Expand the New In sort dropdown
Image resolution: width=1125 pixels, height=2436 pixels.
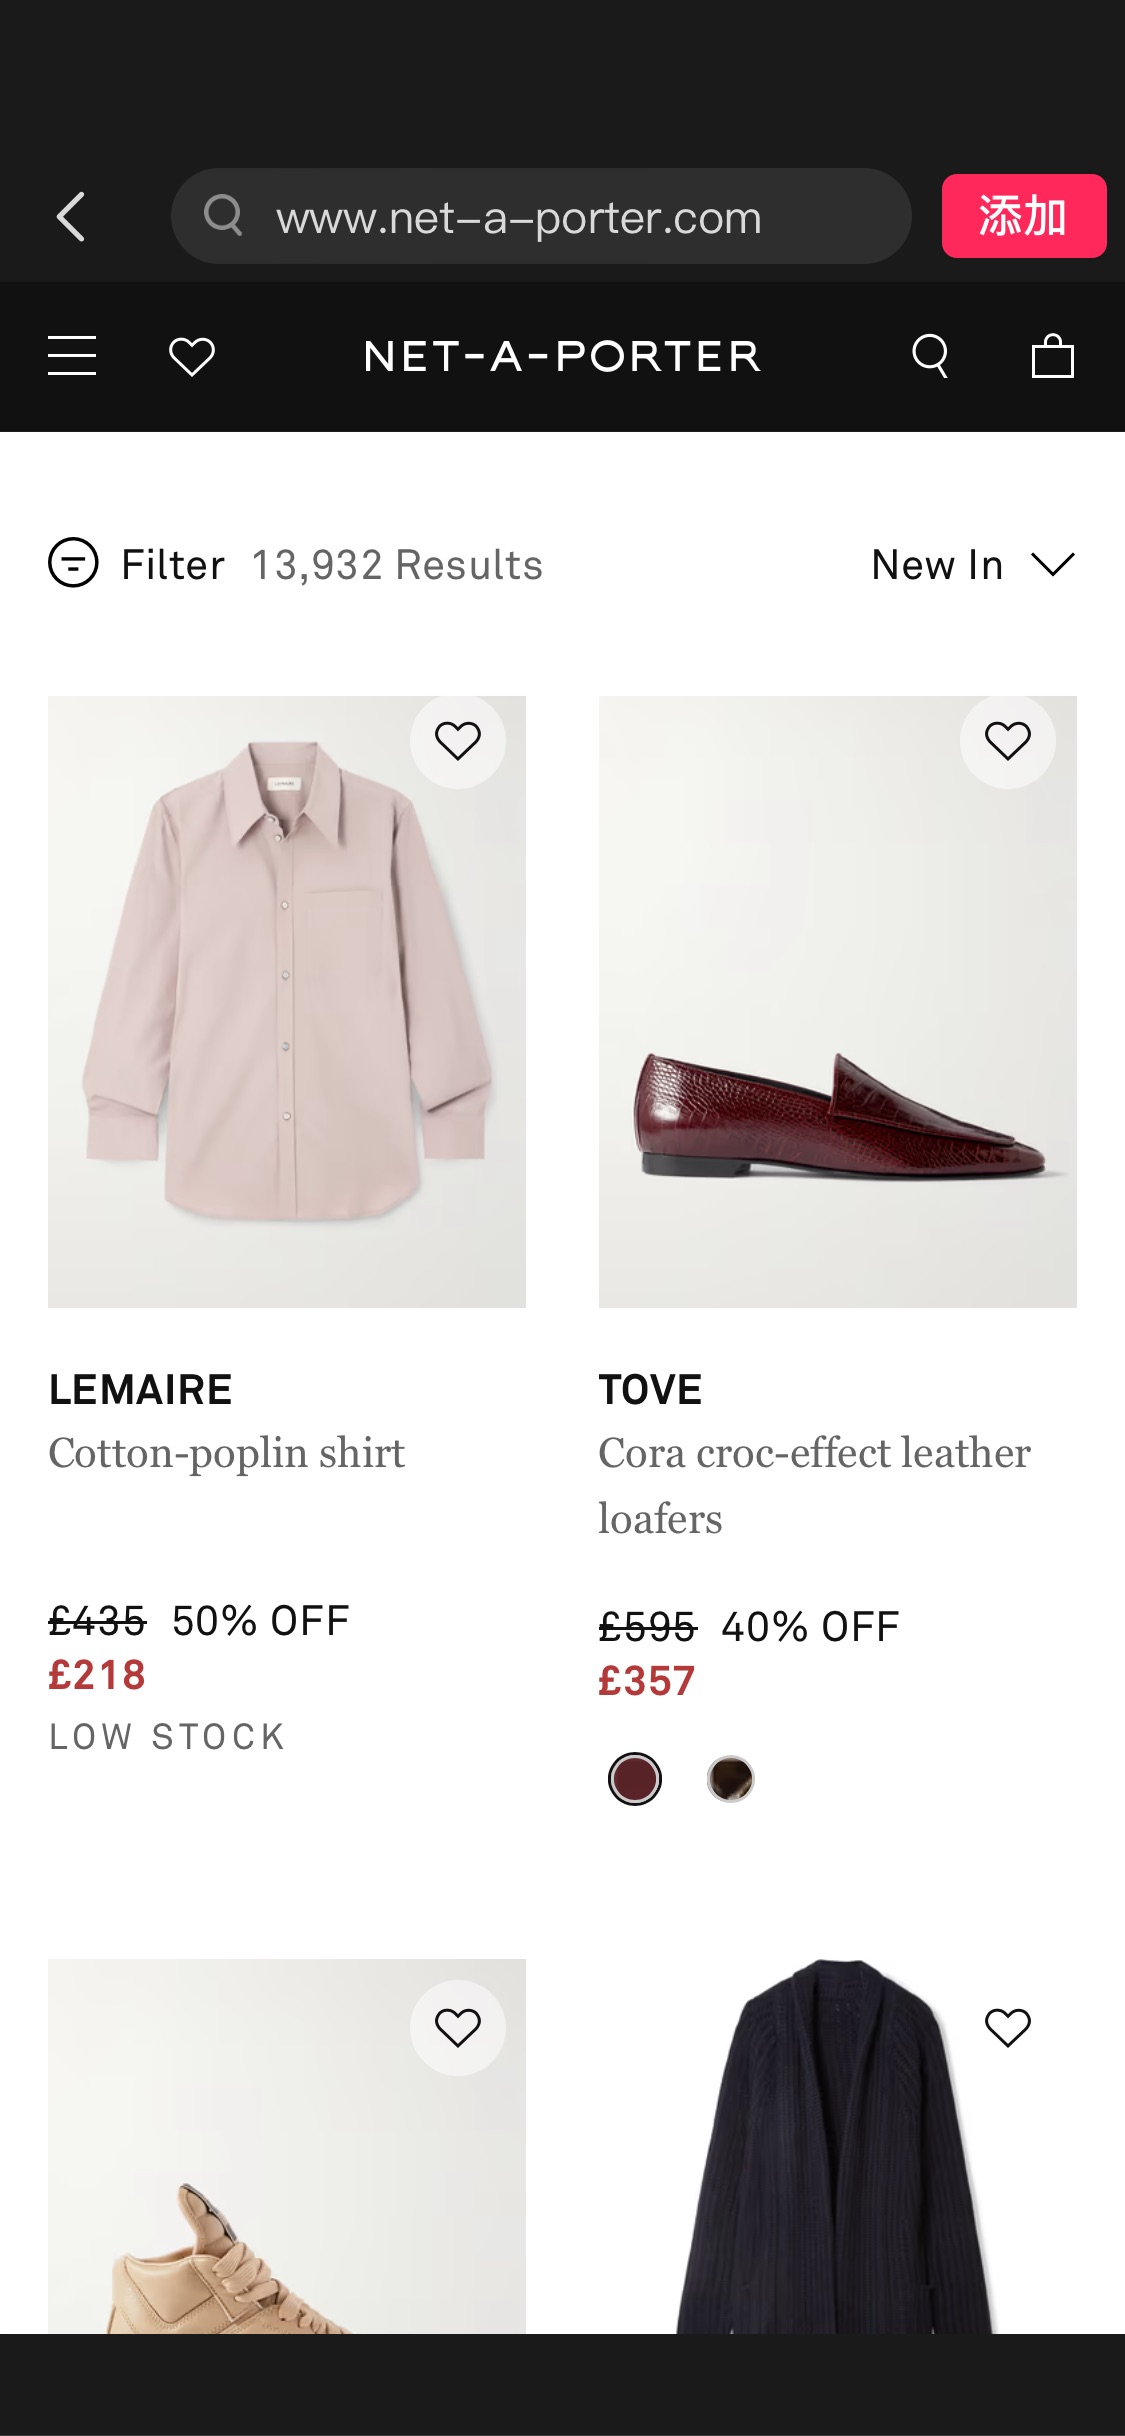click(937, 565)
